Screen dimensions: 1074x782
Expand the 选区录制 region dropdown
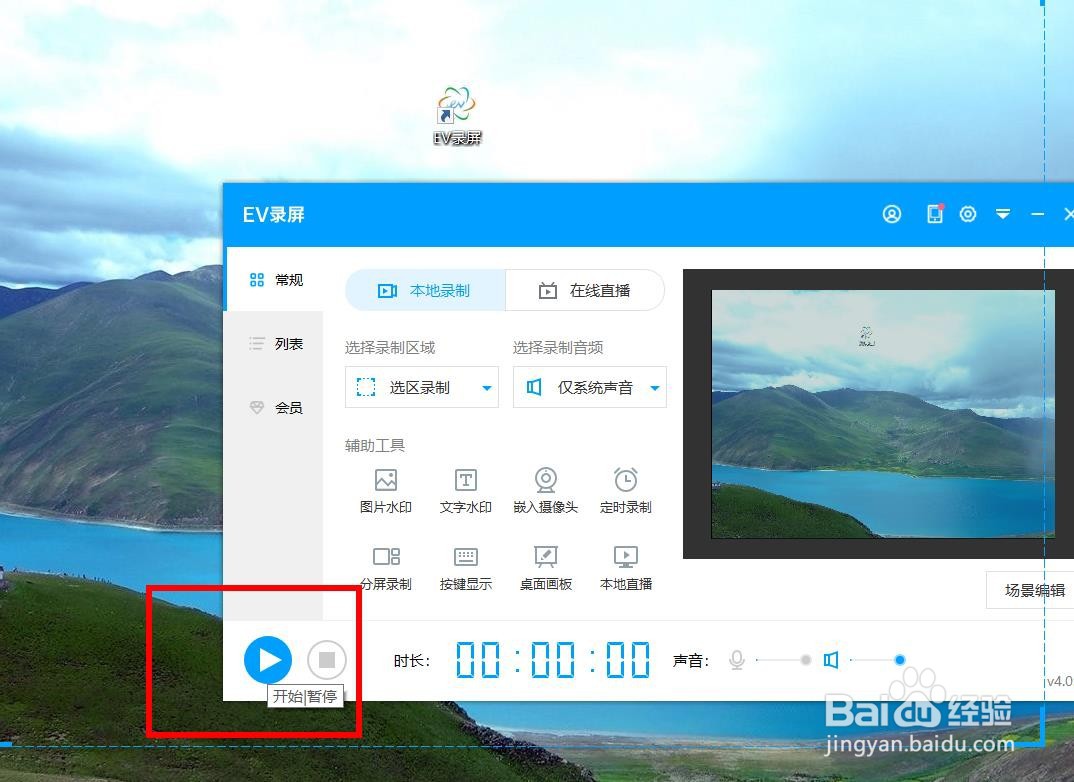click(422, 388)
